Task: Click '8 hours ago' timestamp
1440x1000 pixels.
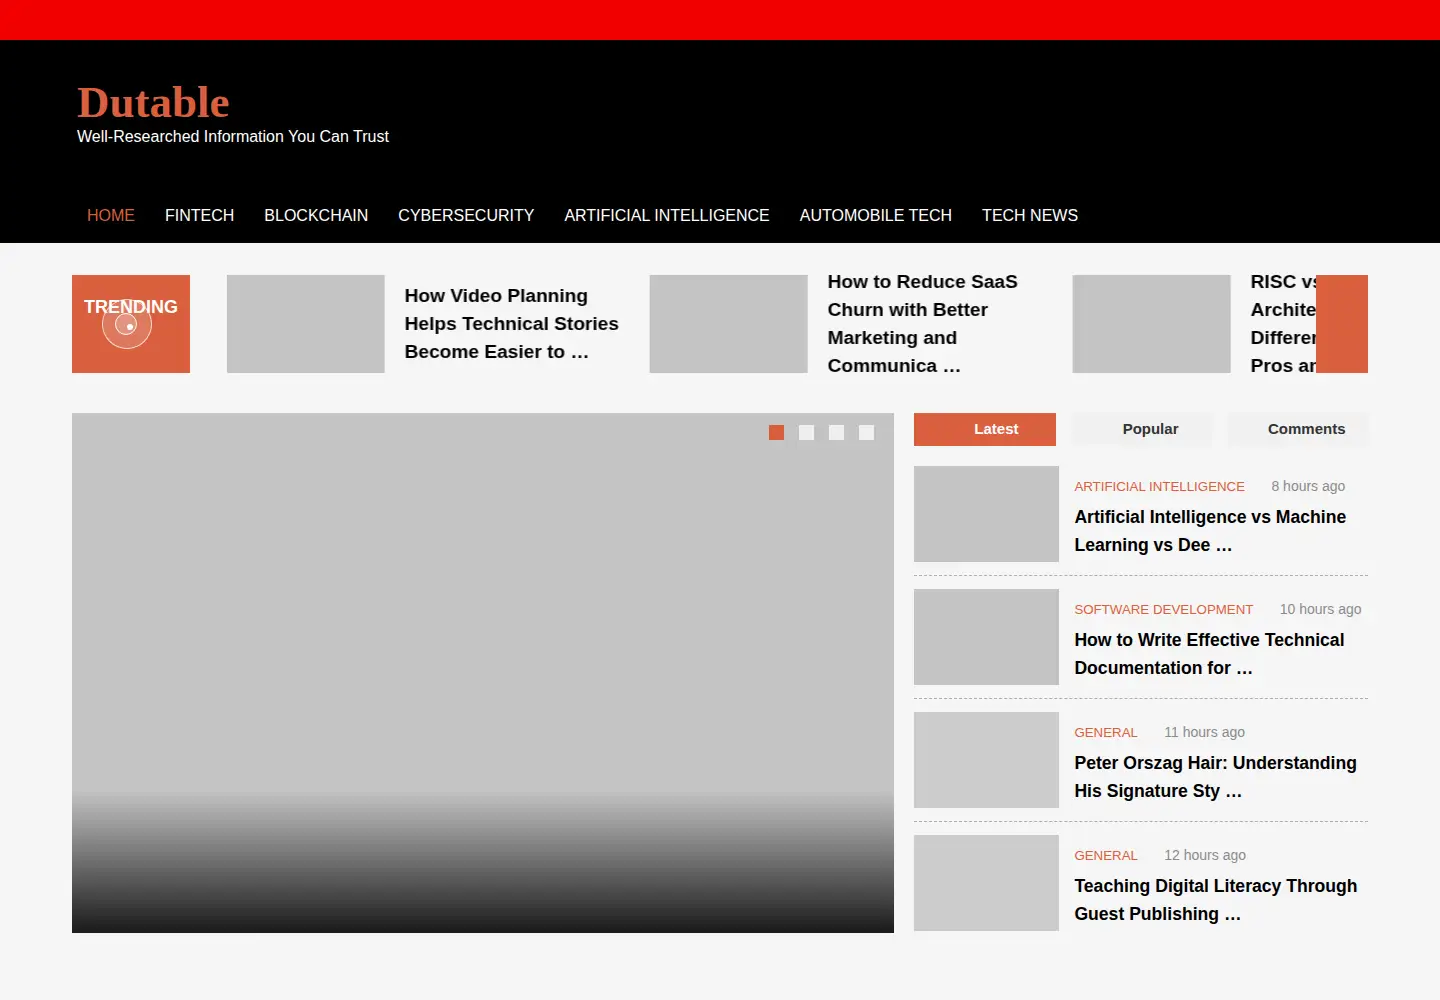Action: tap(1308, 486)
